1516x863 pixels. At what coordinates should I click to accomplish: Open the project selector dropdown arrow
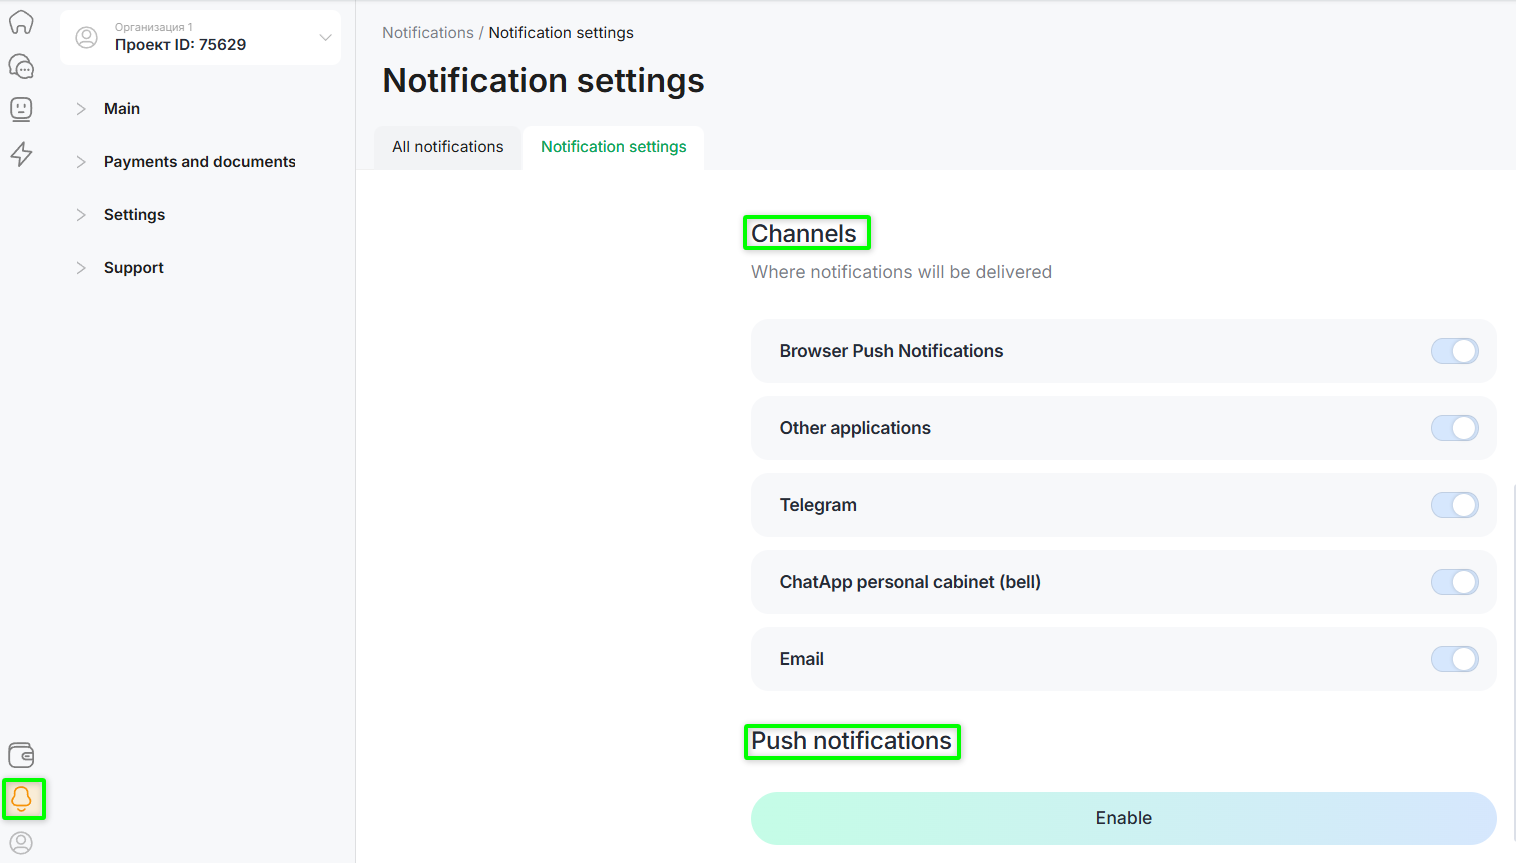[325, 38]
